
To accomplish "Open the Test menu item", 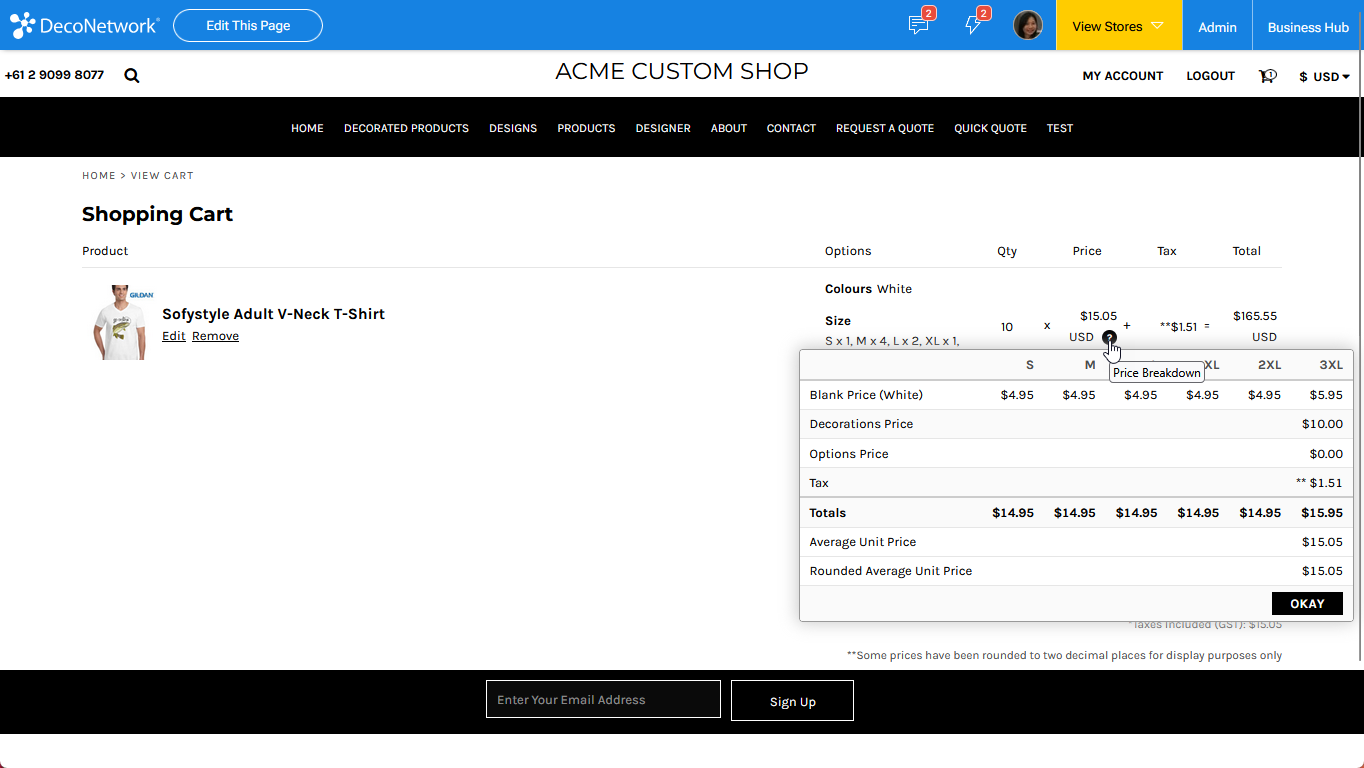I will pos(1060,128).
